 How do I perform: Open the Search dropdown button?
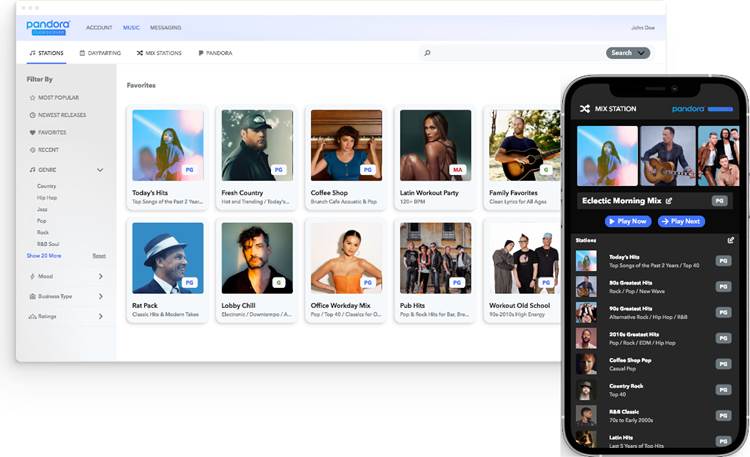click(x=628, y=53)
